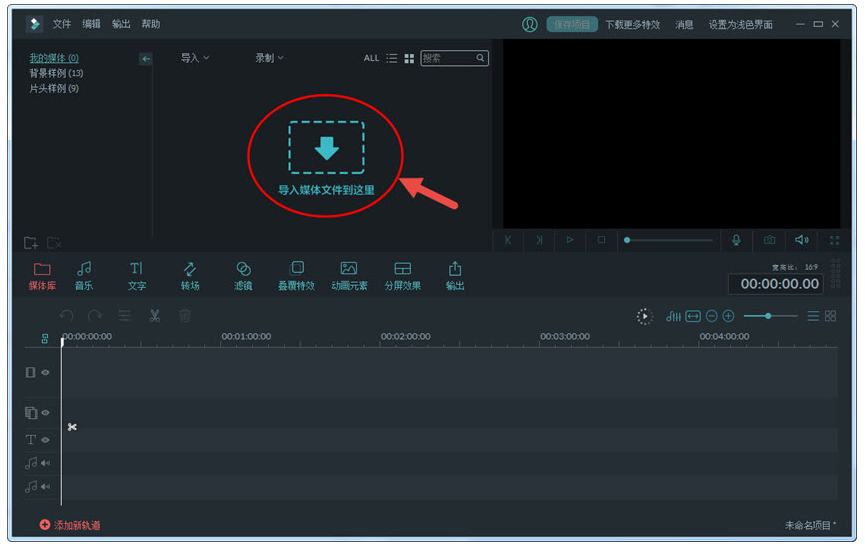Take a snapshot with the camera icon
Image resolution: width=865 pixels, height=546 pixels.
click(770, 240)
